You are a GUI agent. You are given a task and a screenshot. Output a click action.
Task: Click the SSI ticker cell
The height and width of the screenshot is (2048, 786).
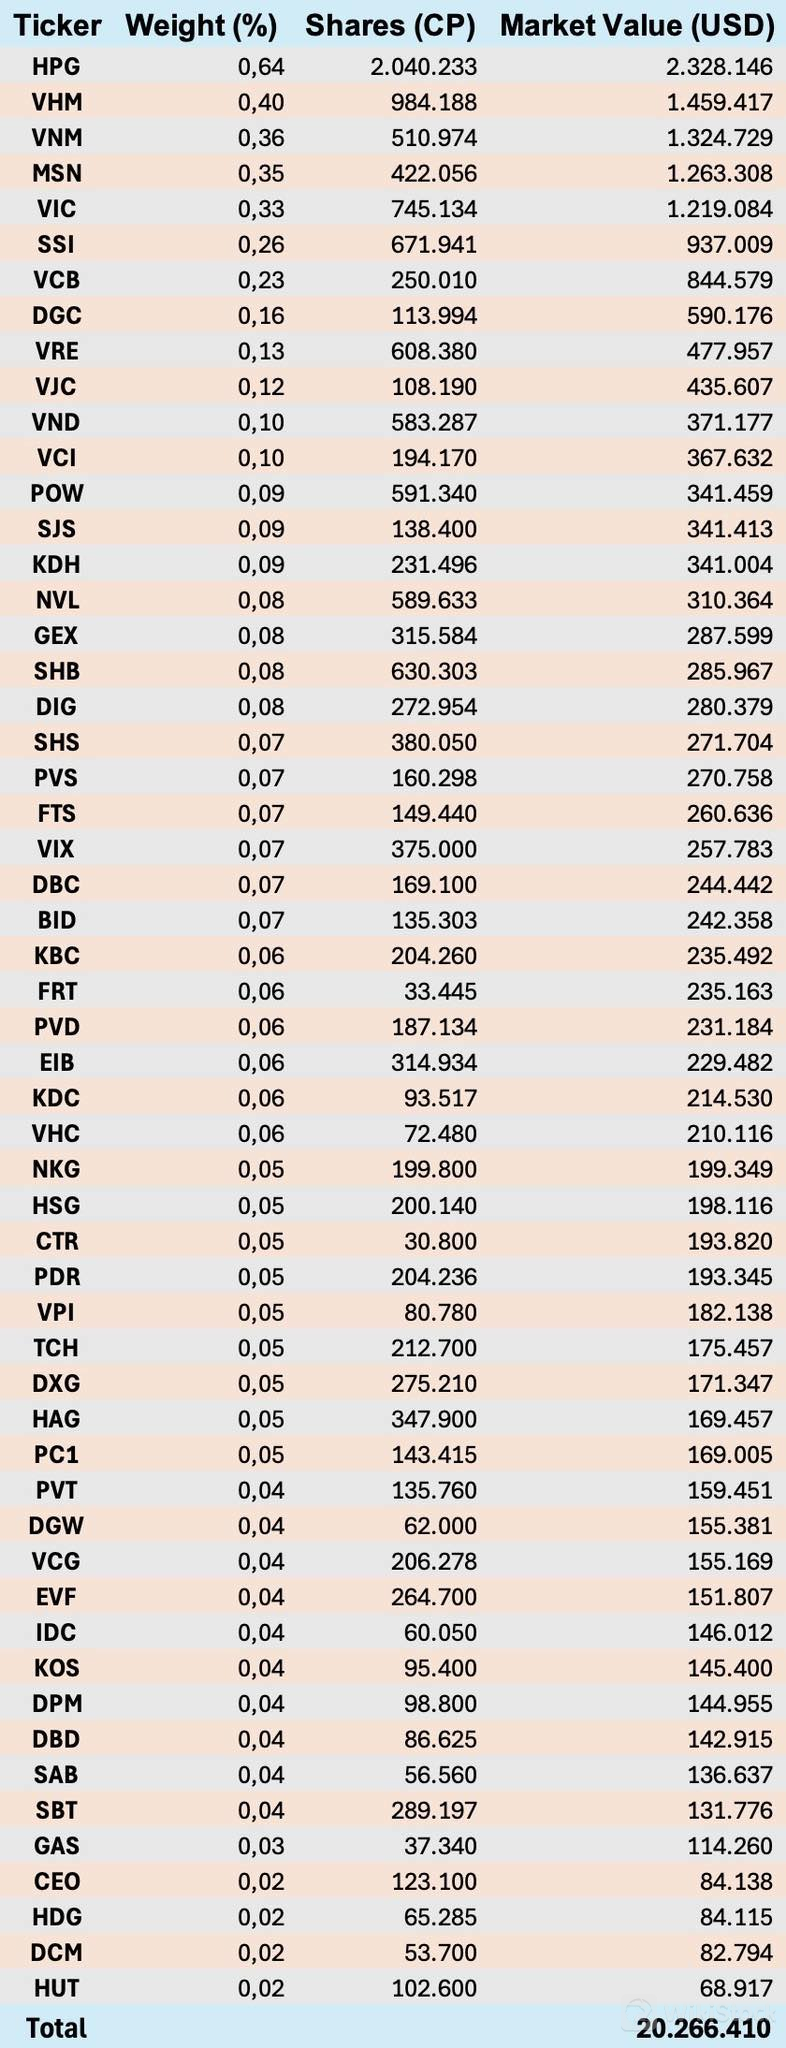(x=56, y=245)
